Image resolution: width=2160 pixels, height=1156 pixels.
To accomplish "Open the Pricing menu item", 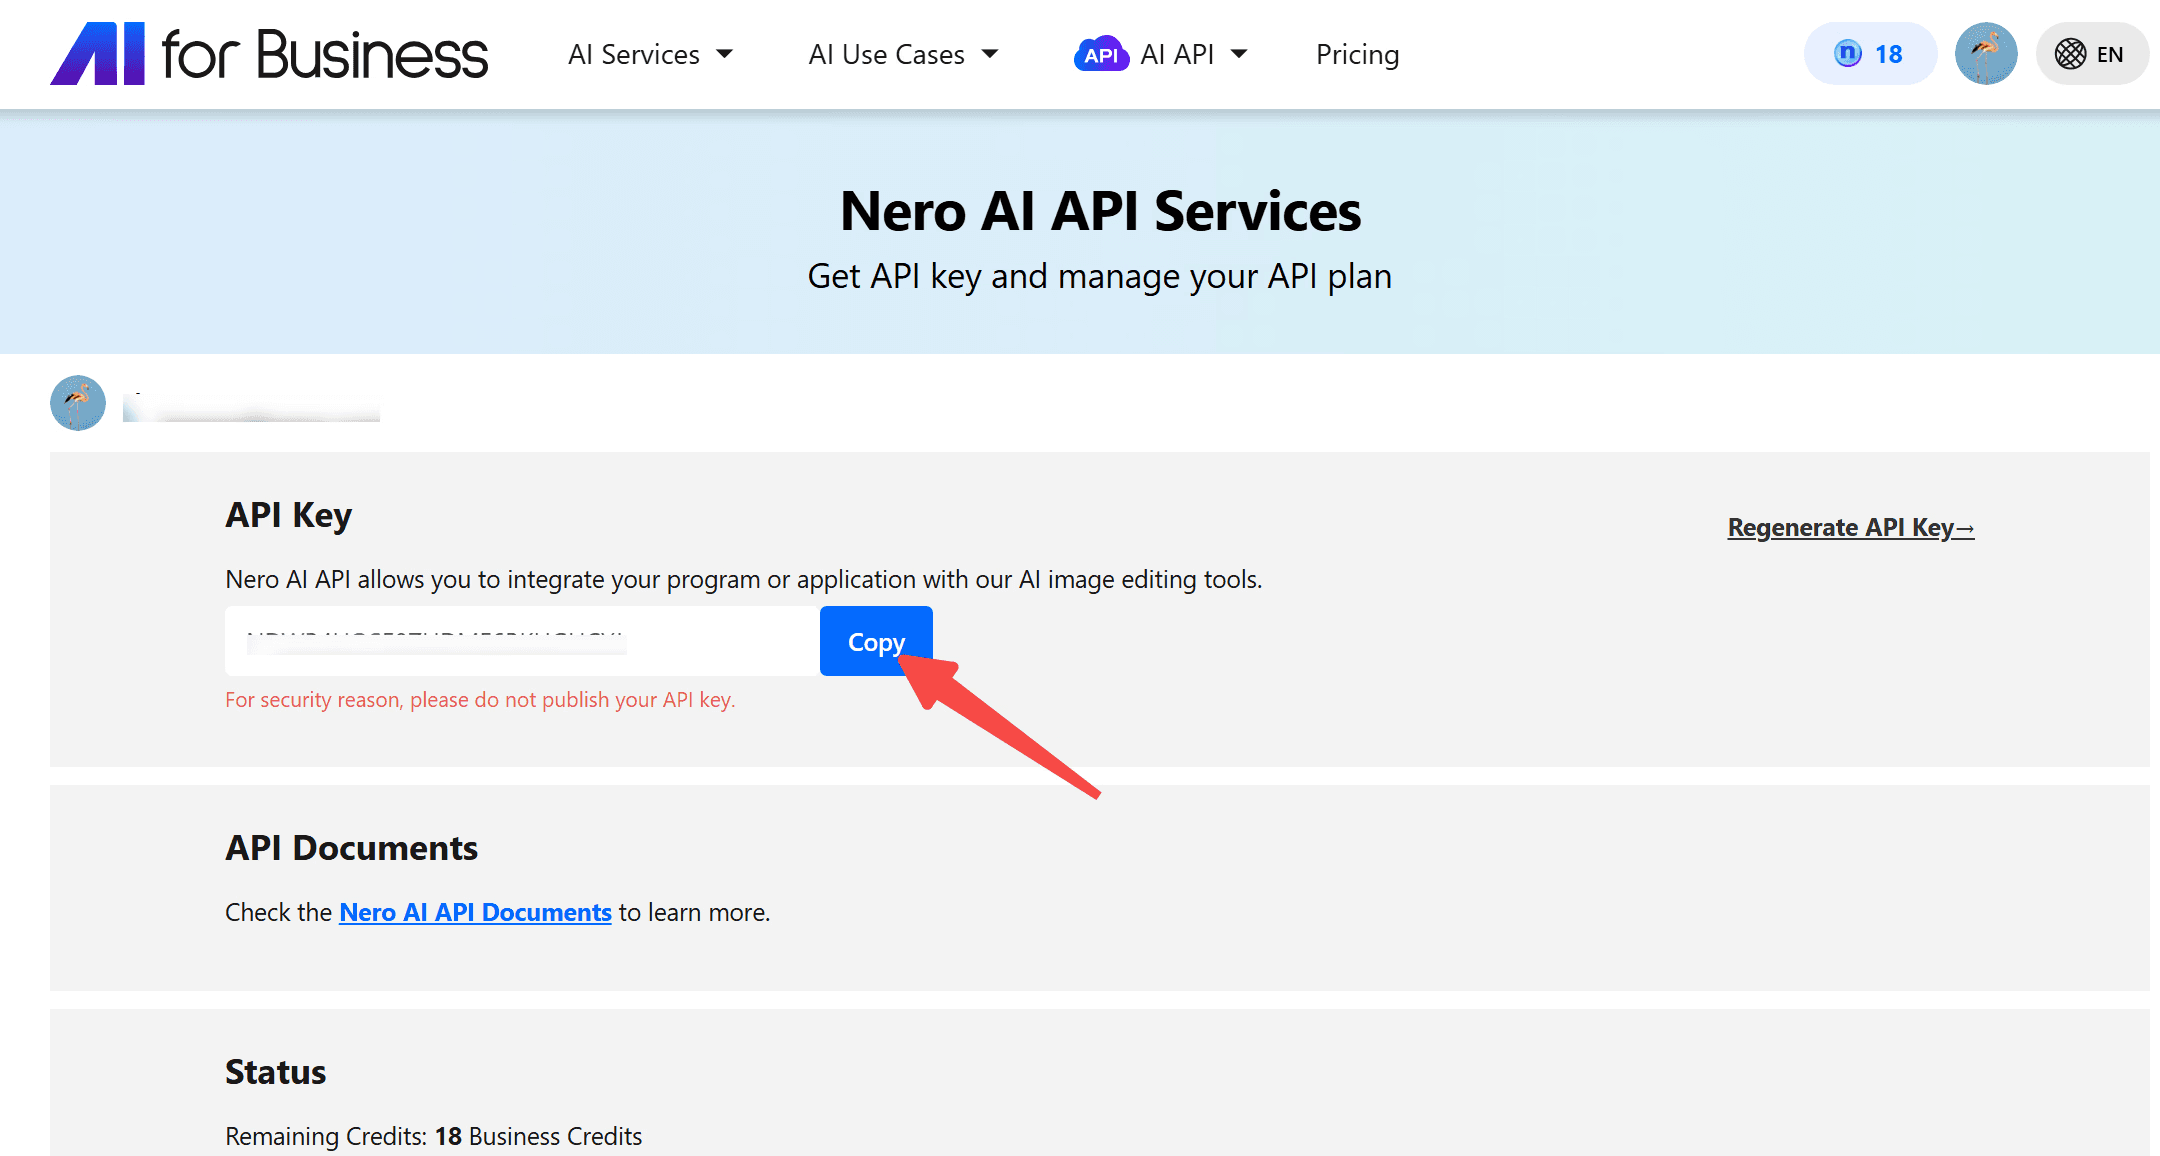I will (x=1357, y=54).
